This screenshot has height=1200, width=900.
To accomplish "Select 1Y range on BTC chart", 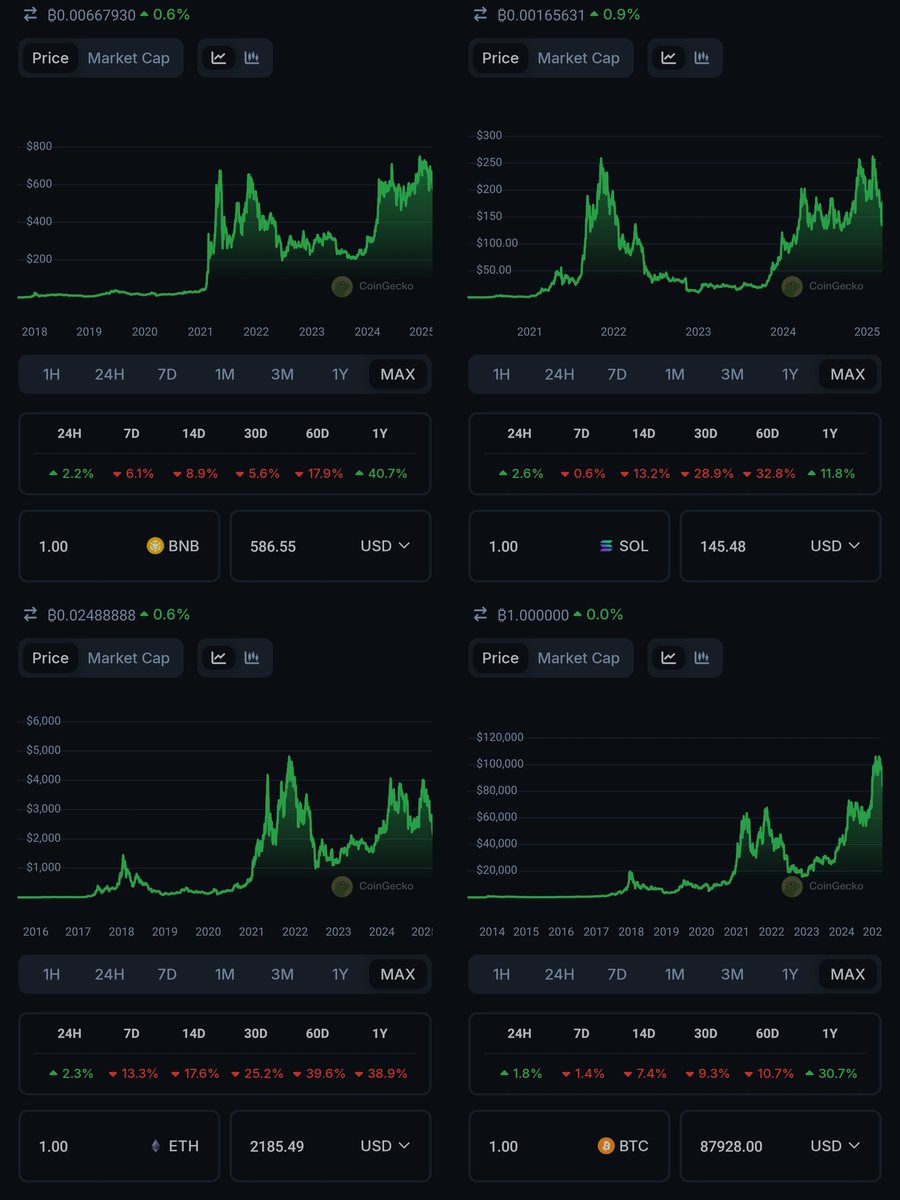I will click(790, 974).
